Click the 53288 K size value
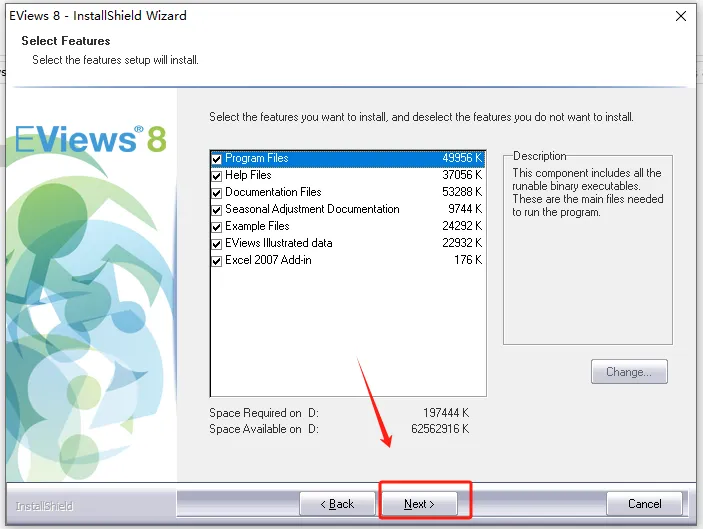The height and width of the screenshot is (529, 703). click(x=462, y=192)
